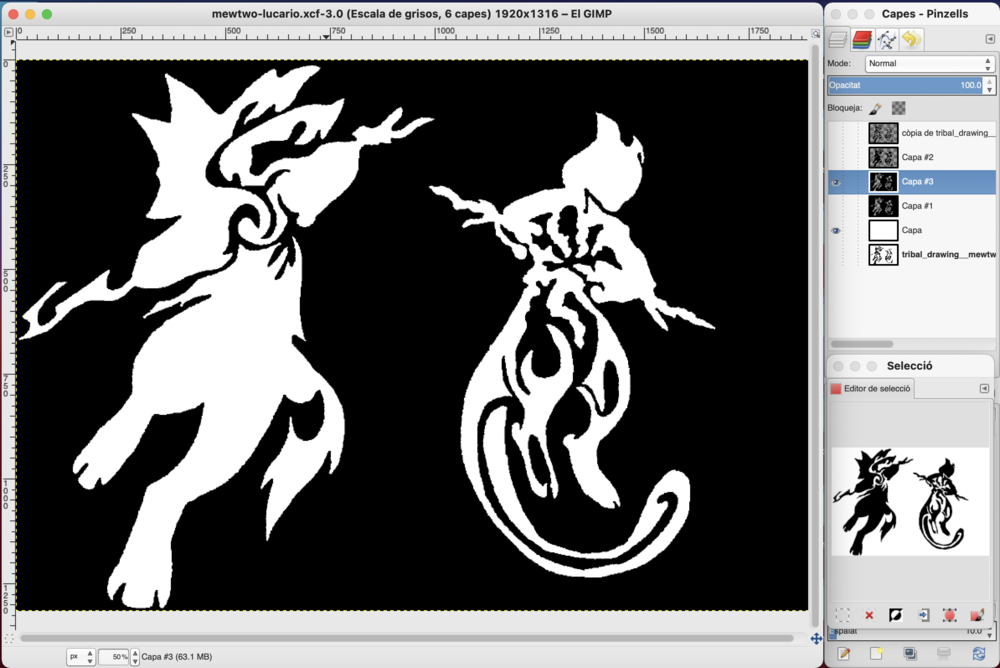
Task: Open Selecció panel tab configuration menu
Action: (984, 389)
